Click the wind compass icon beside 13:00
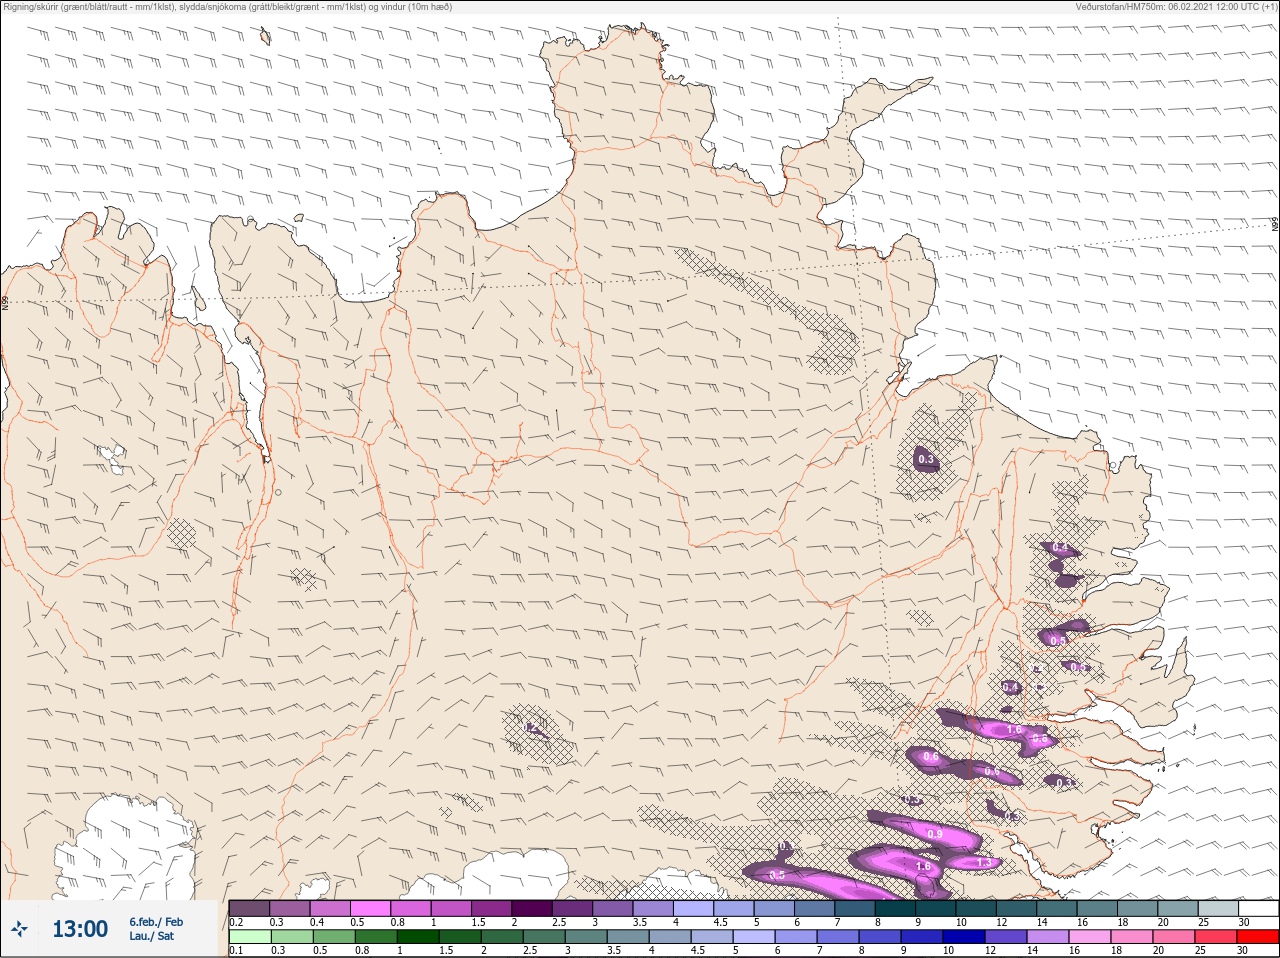The height and width of the screenshot is (958, 1280). [x=20, y=929]
